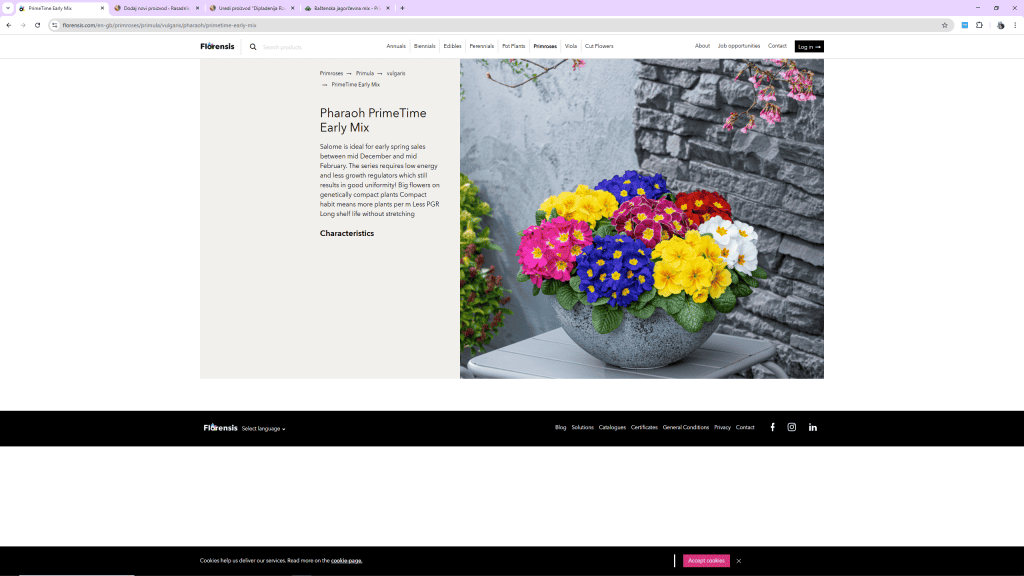1024x576 pixels.
Task: Open site information icon in address bar
Action: click(x=55, y=25)
